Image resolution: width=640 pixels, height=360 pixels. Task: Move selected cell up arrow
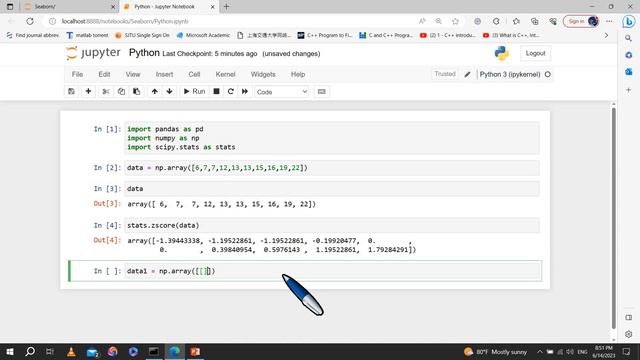click(154, 91)
